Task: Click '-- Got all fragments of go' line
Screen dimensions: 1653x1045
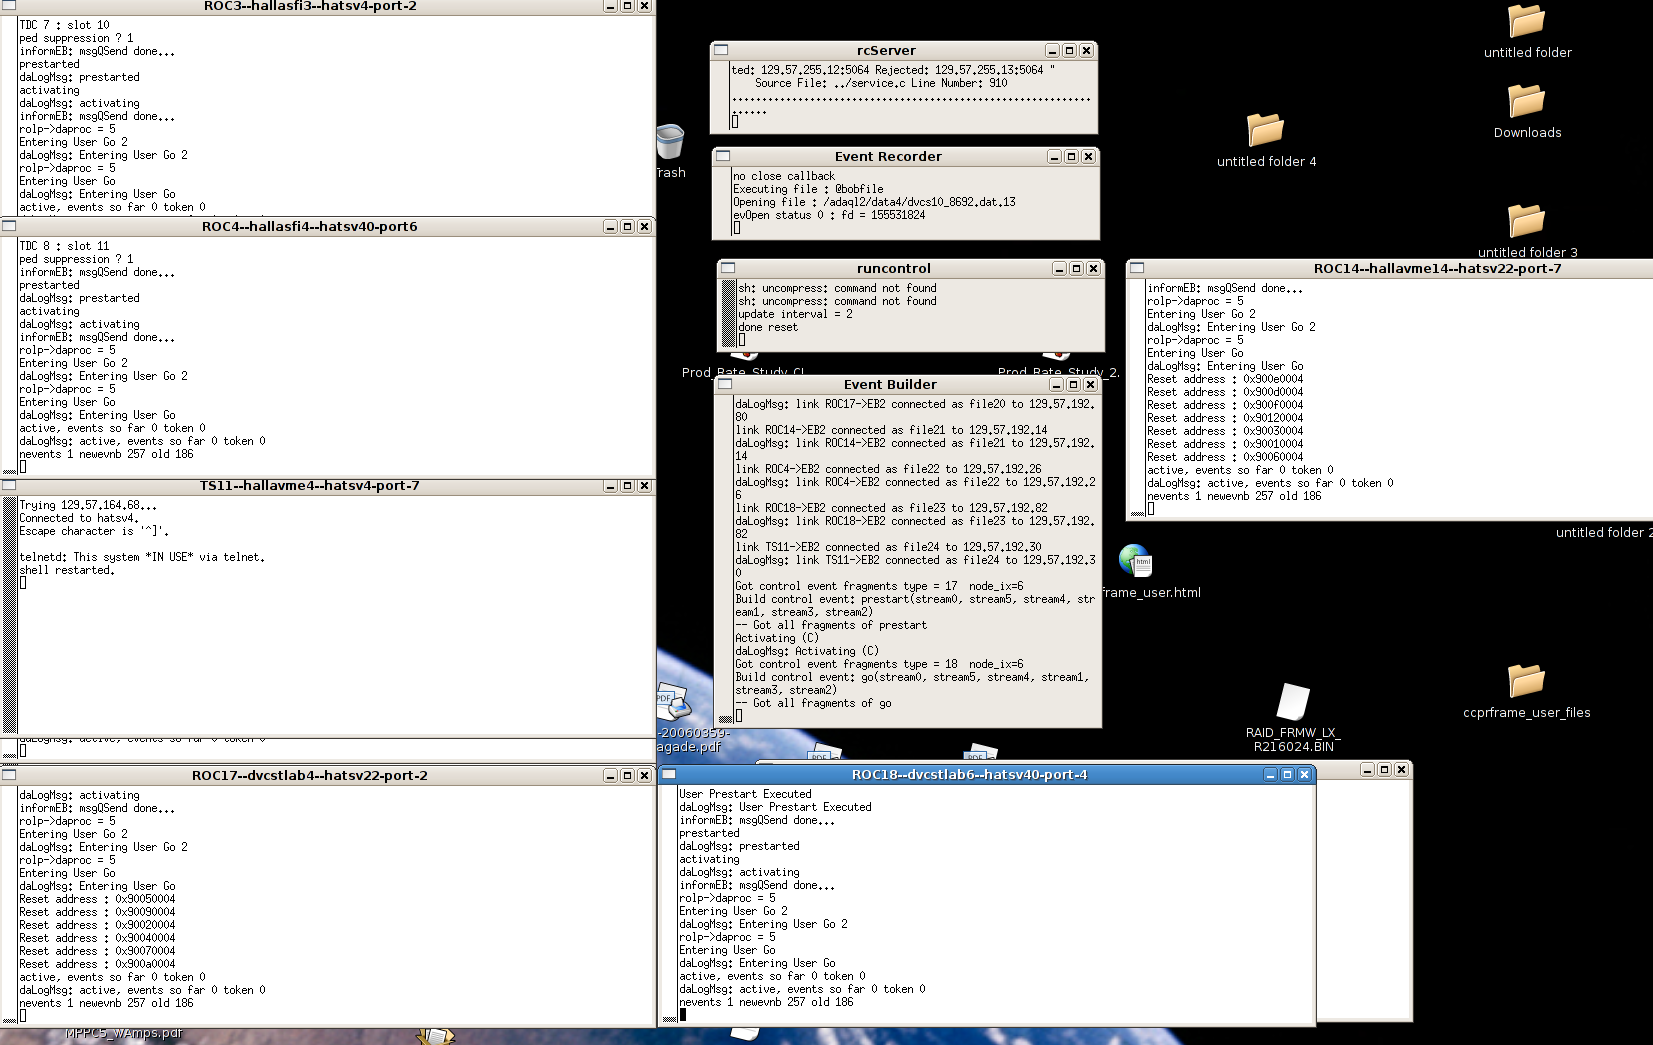Action: [x=813, y=703]
